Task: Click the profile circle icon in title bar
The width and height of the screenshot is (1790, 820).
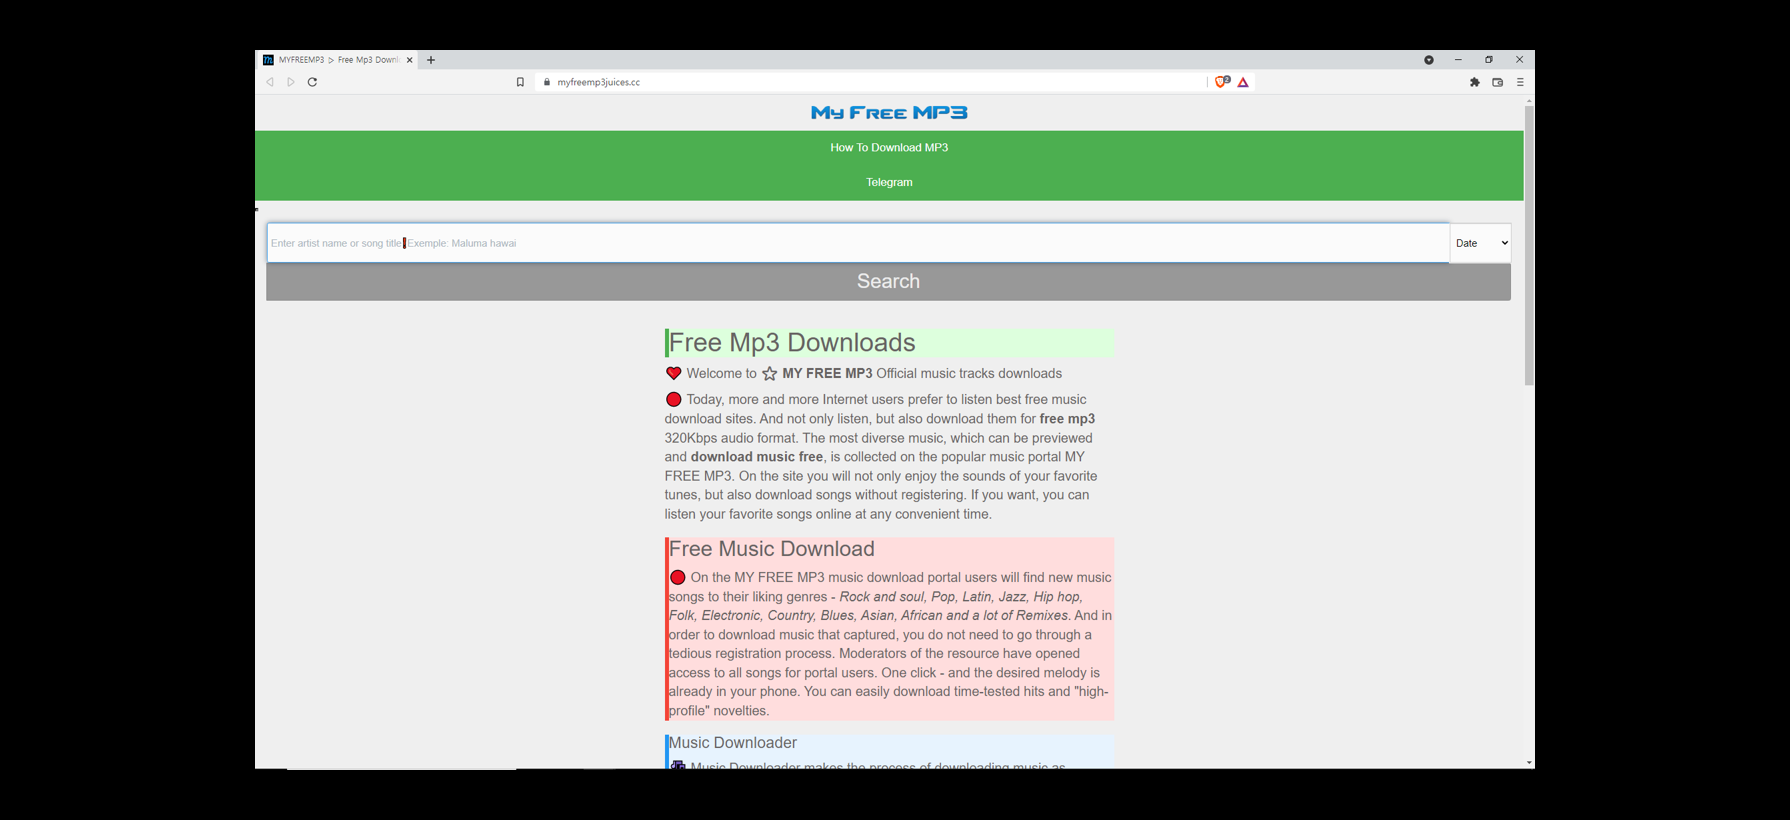Action: [1429, 60]
